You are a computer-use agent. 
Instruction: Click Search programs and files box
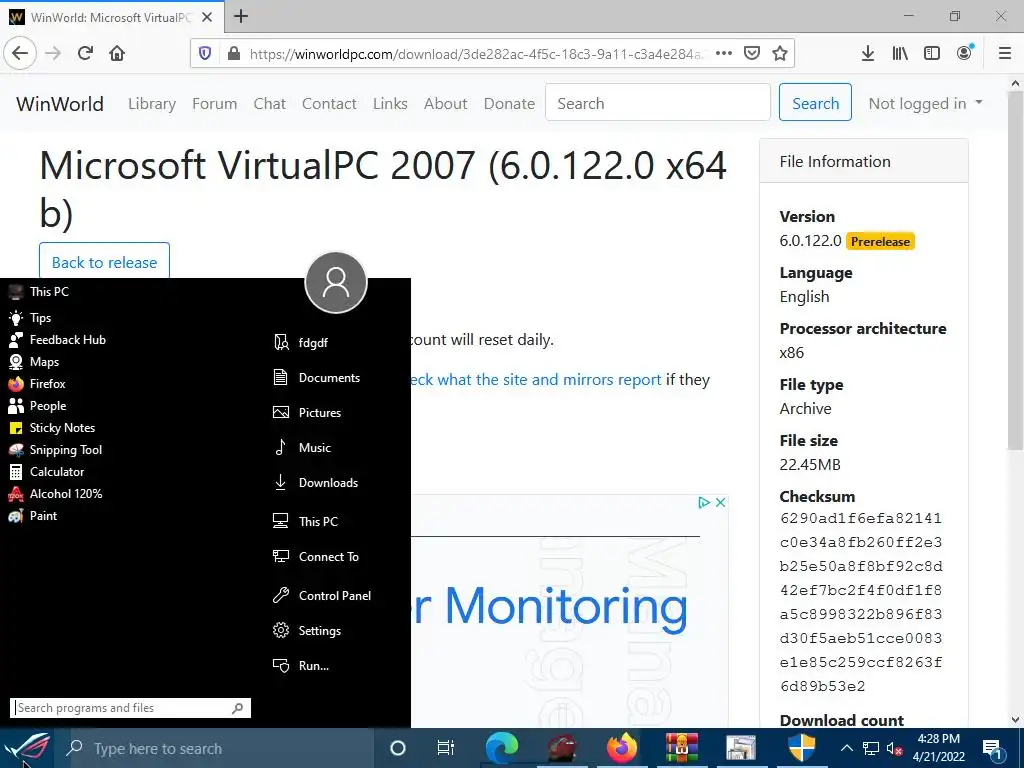tap(130, 708)
